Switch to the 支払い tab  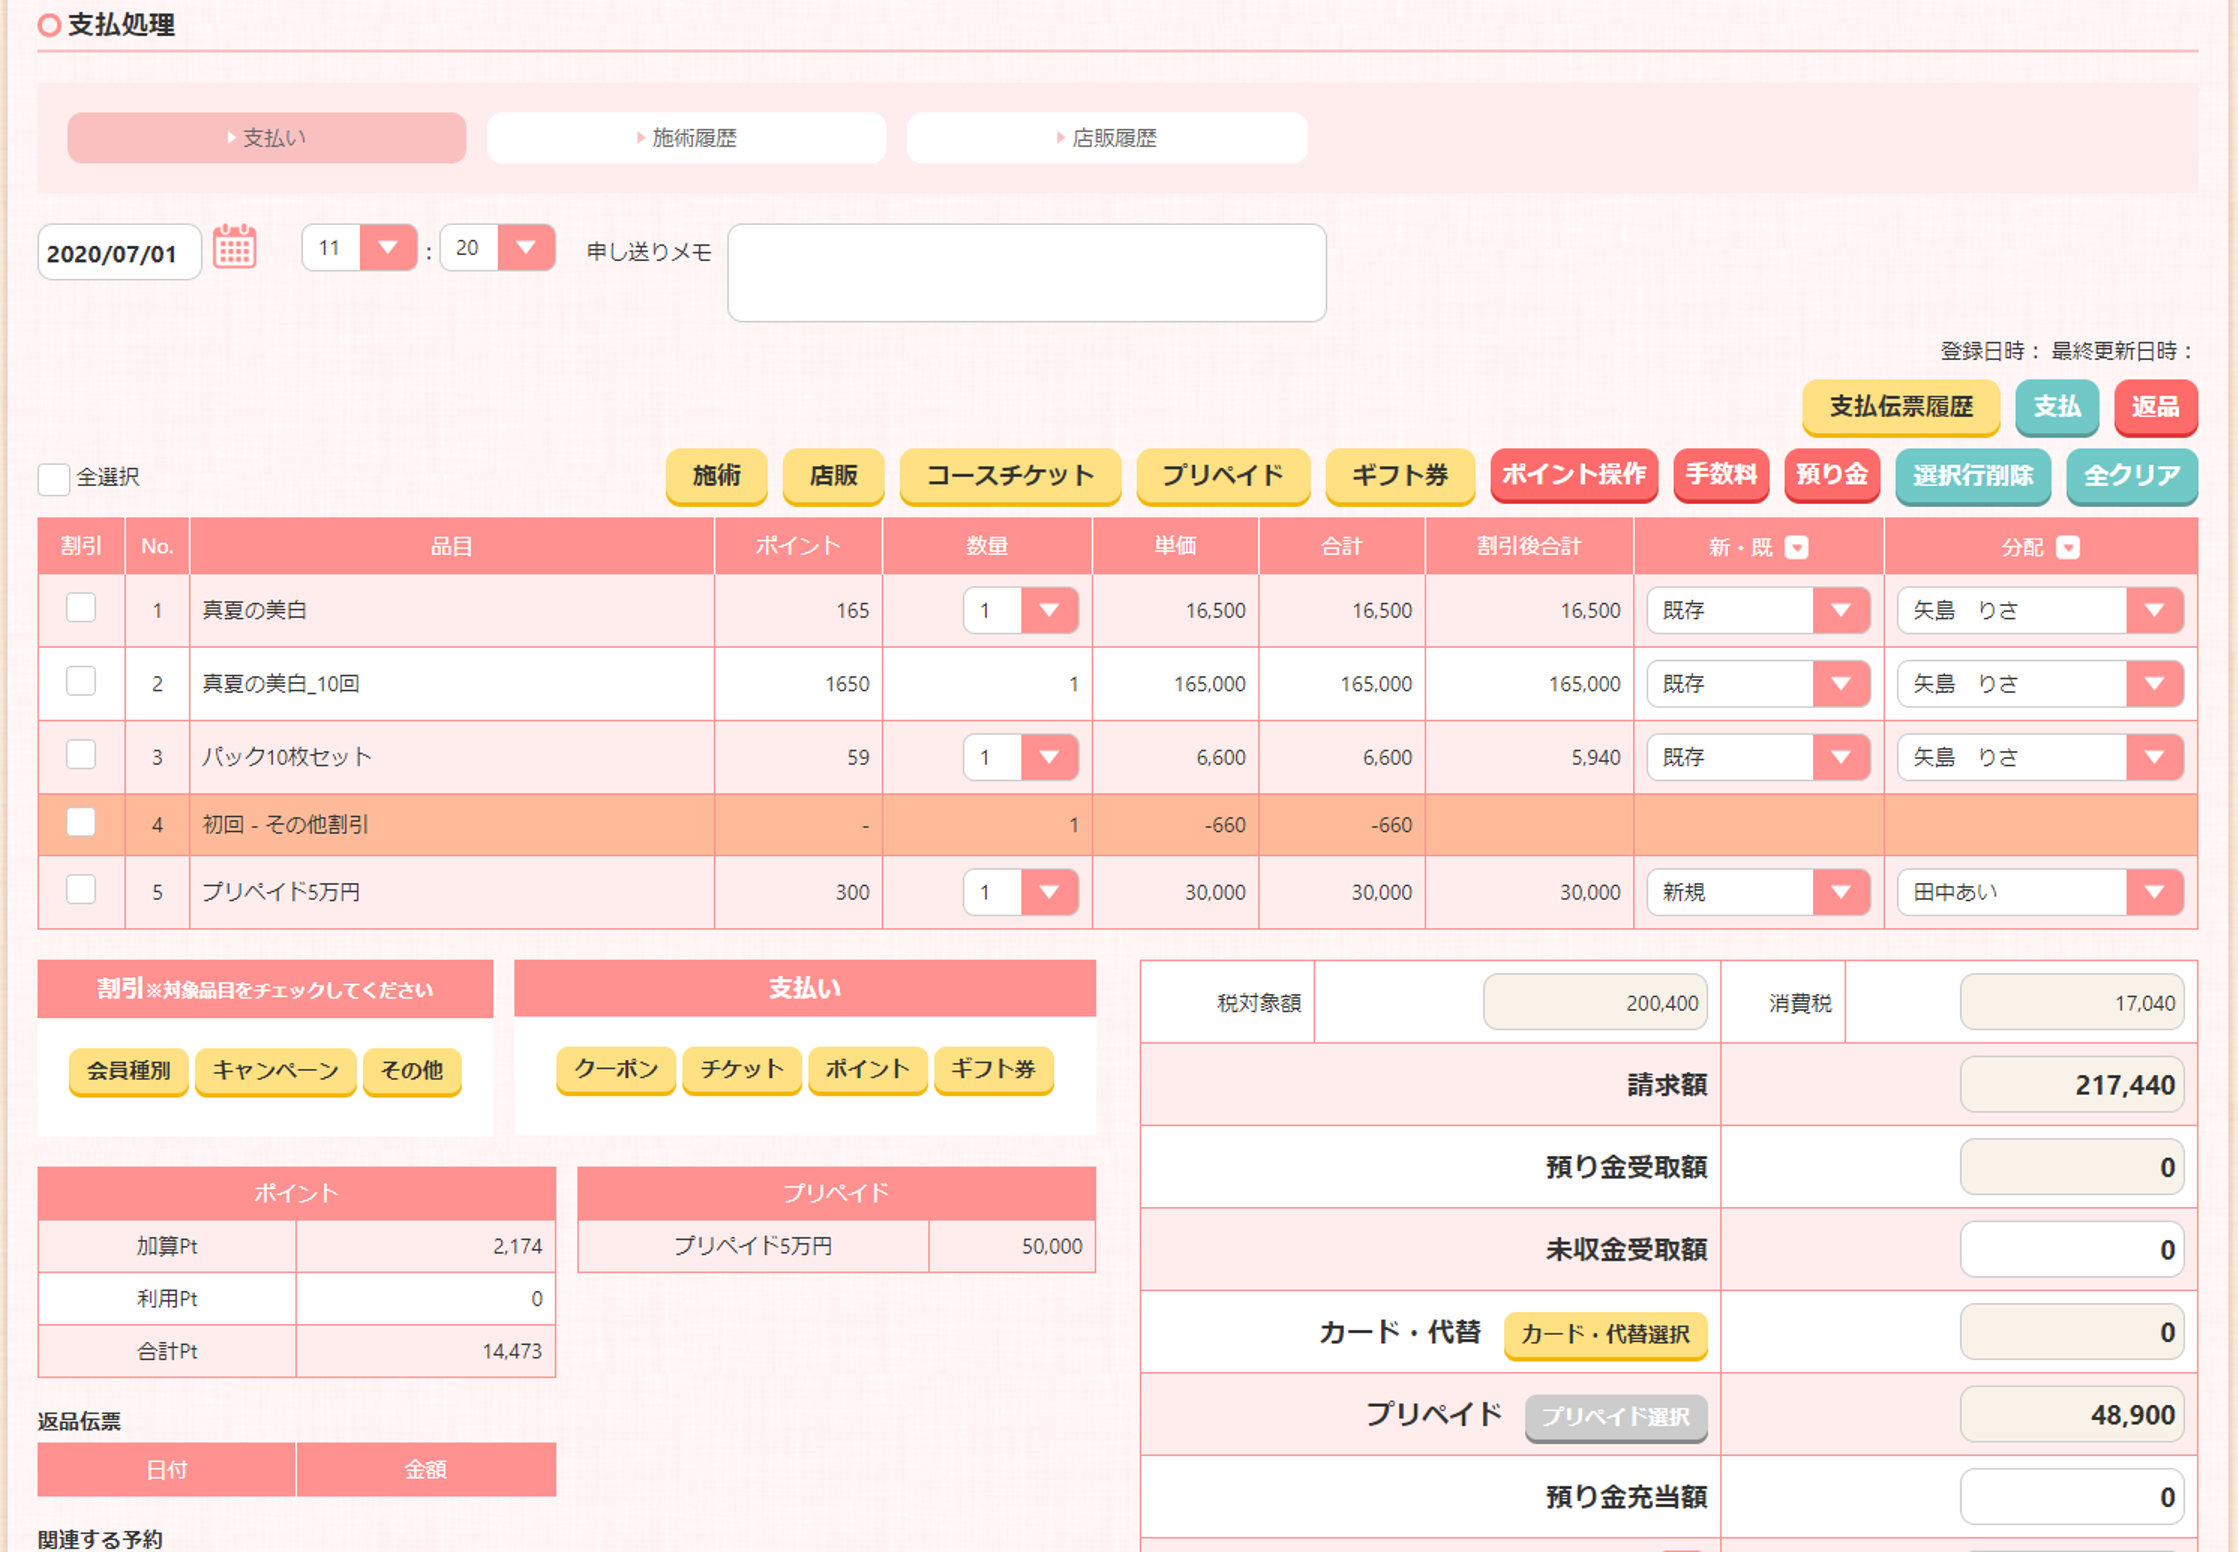tap(267, 138)
